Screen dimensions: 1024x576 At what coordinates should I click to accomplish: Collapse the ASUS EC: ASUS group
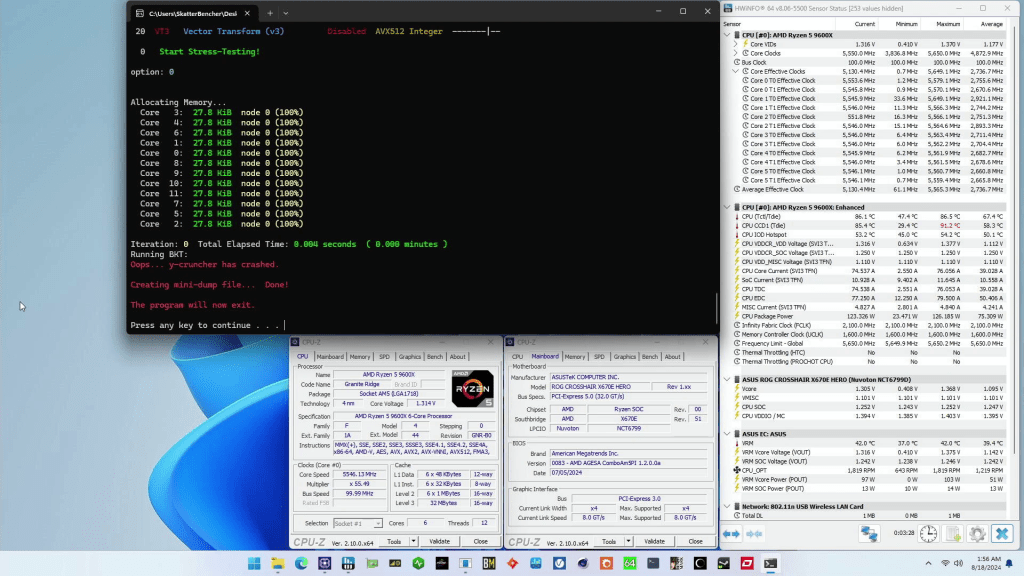click(x=727, y=434)
